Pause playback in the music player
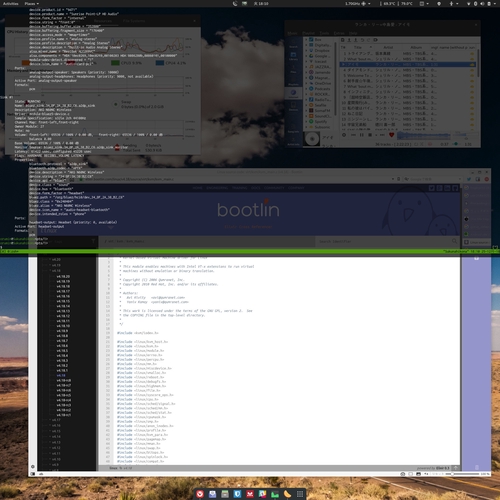 (362, 135)
